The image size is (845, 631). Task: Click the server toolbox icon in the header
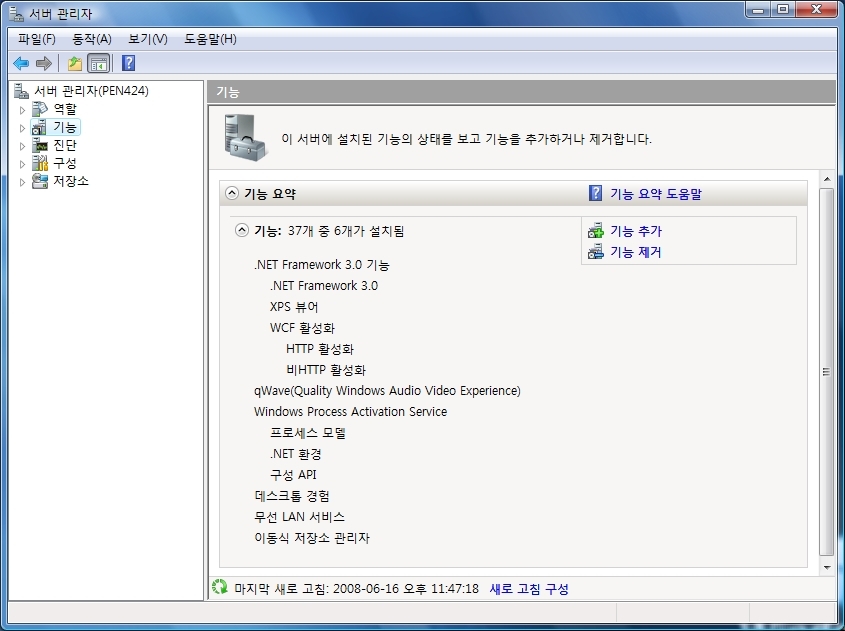245,137
